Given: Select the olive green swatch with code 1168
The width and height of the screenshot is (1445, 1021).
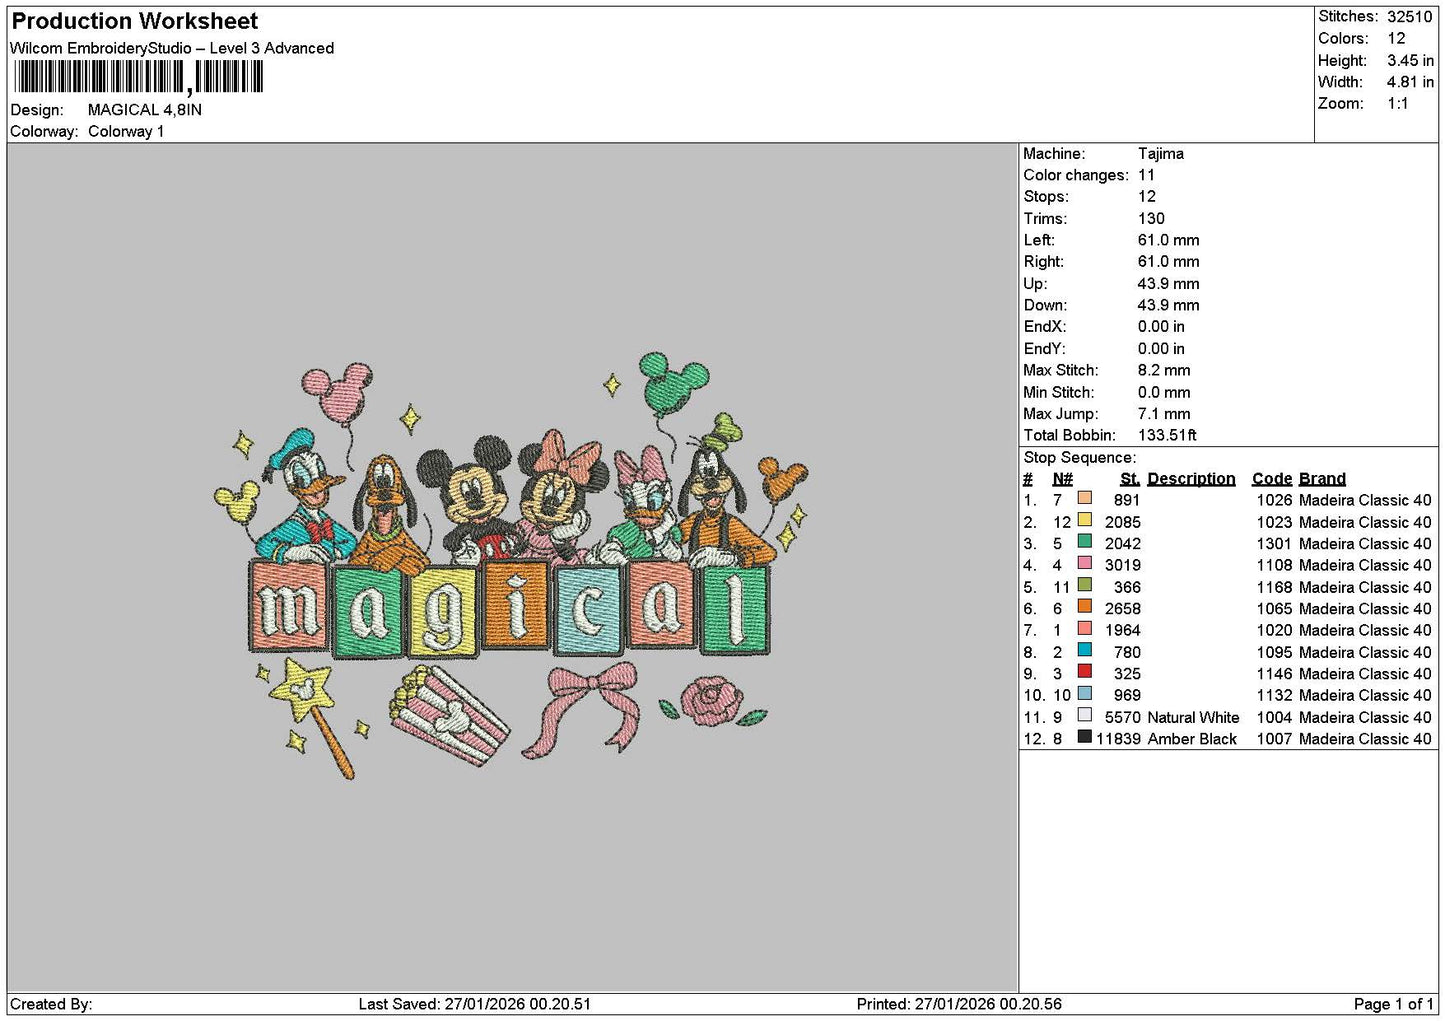Looking at the screenshot, I should pyautogui.click(x=1085, y=585).
